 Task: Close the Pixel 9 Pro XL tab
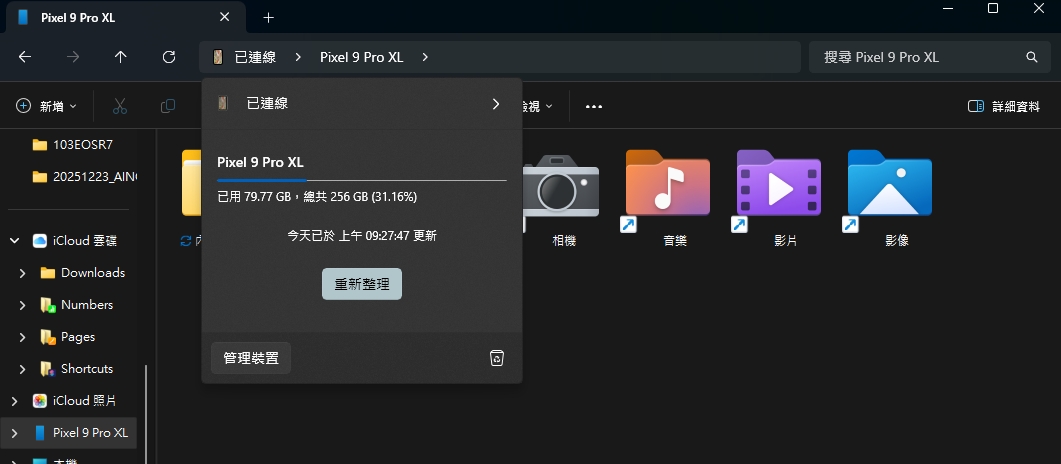225,17
